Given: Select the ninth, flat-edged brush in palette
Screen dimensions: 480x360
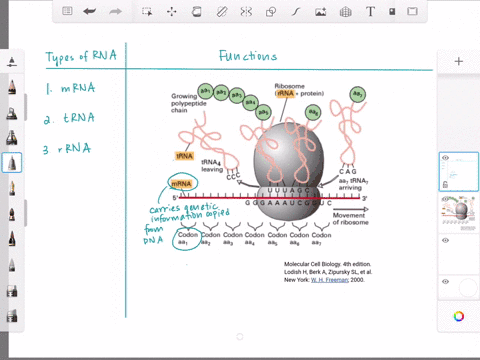Looking at the screenshot, I should 12,291.
